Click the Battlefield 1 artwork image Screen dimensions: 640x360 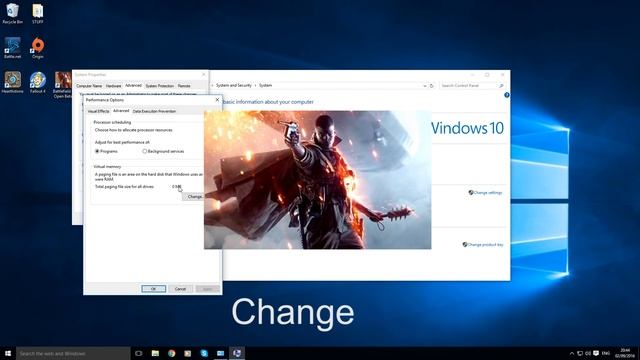[x=318, y=180]
